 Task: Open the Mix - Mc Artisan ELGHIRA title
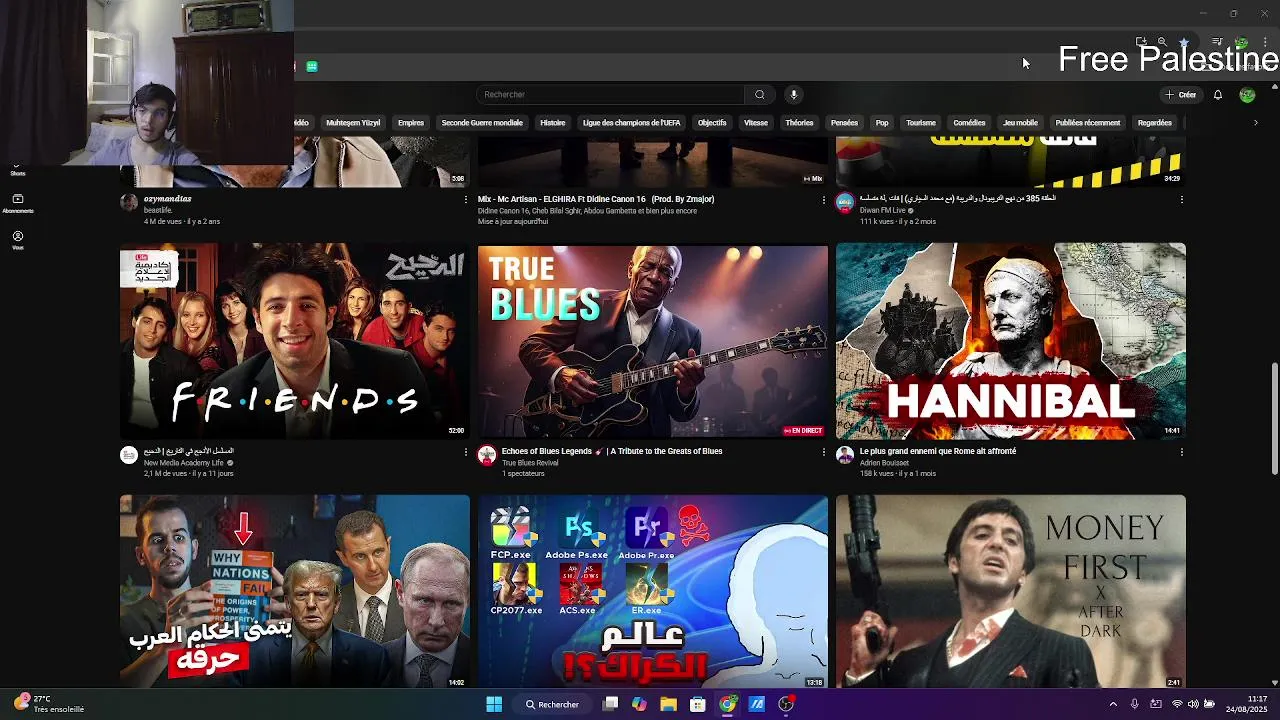click(596, 199)
